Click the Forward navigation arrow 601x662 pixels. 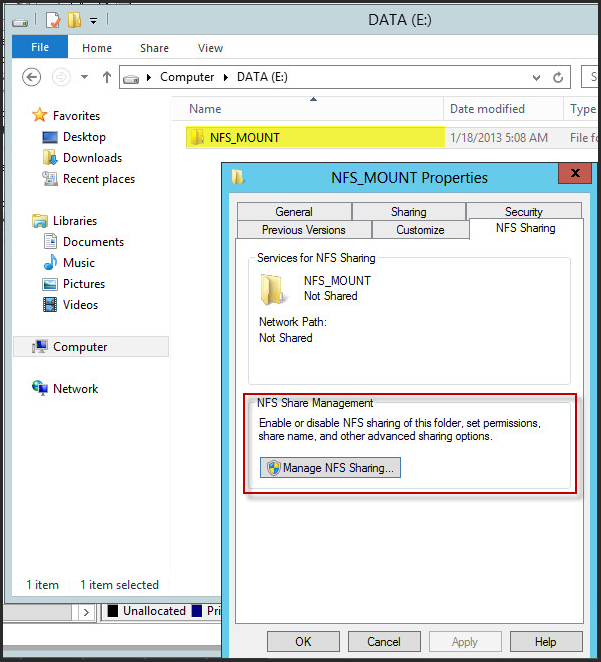[61, 77]
